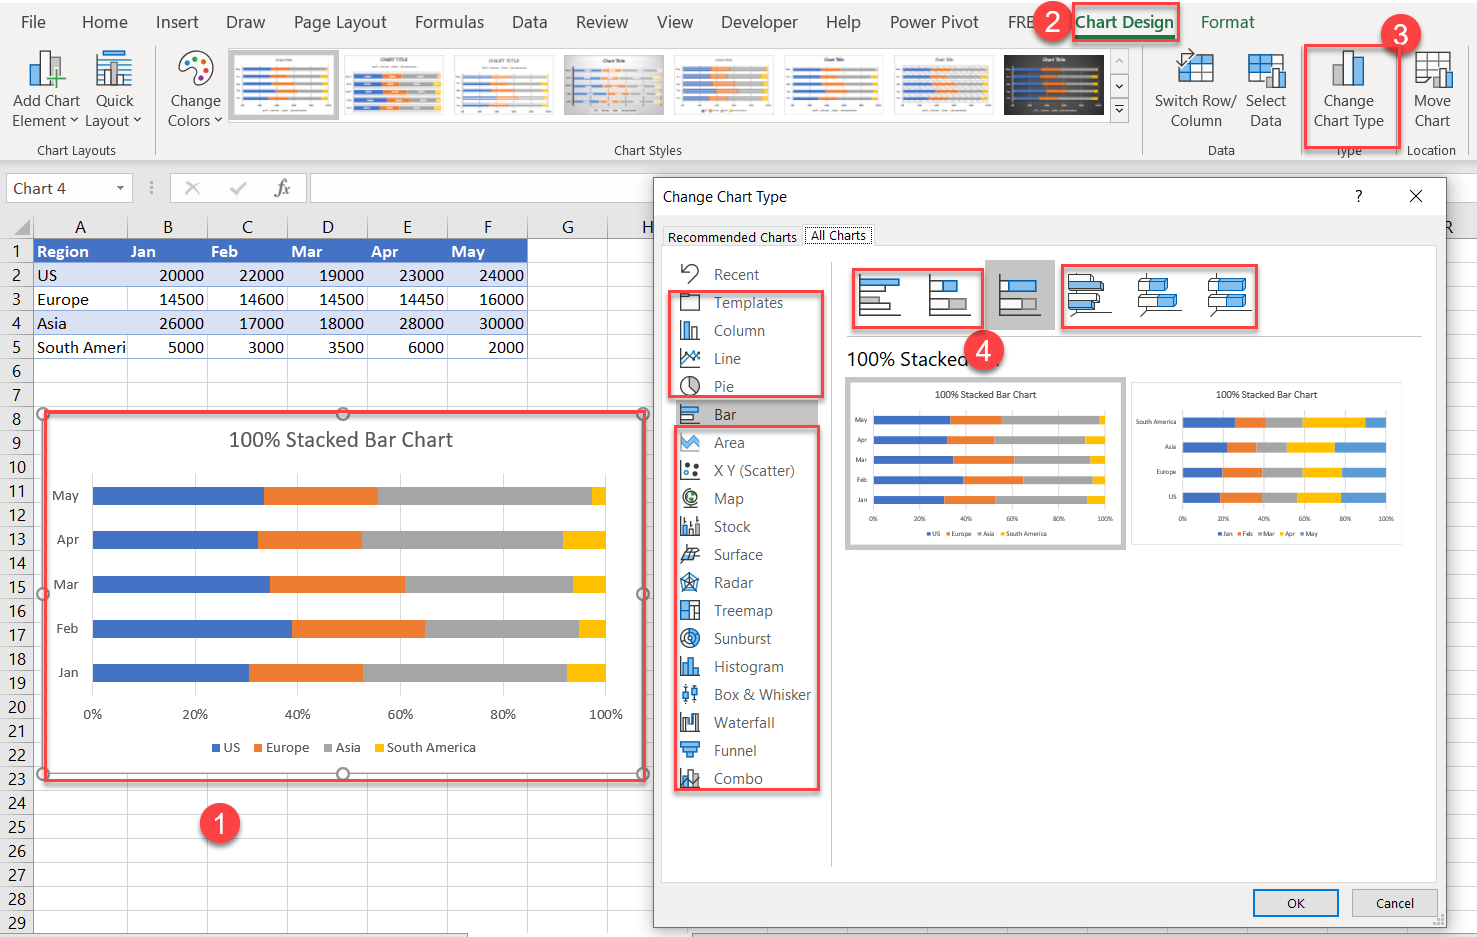
Task: Open the Insert ribbon tab
Action: [x=177, y=22]
